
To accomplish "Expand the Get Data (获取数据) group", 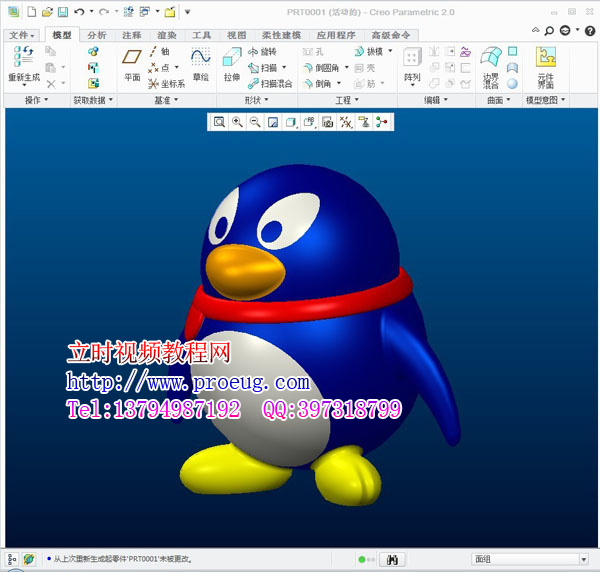I will tap(93, 100).
